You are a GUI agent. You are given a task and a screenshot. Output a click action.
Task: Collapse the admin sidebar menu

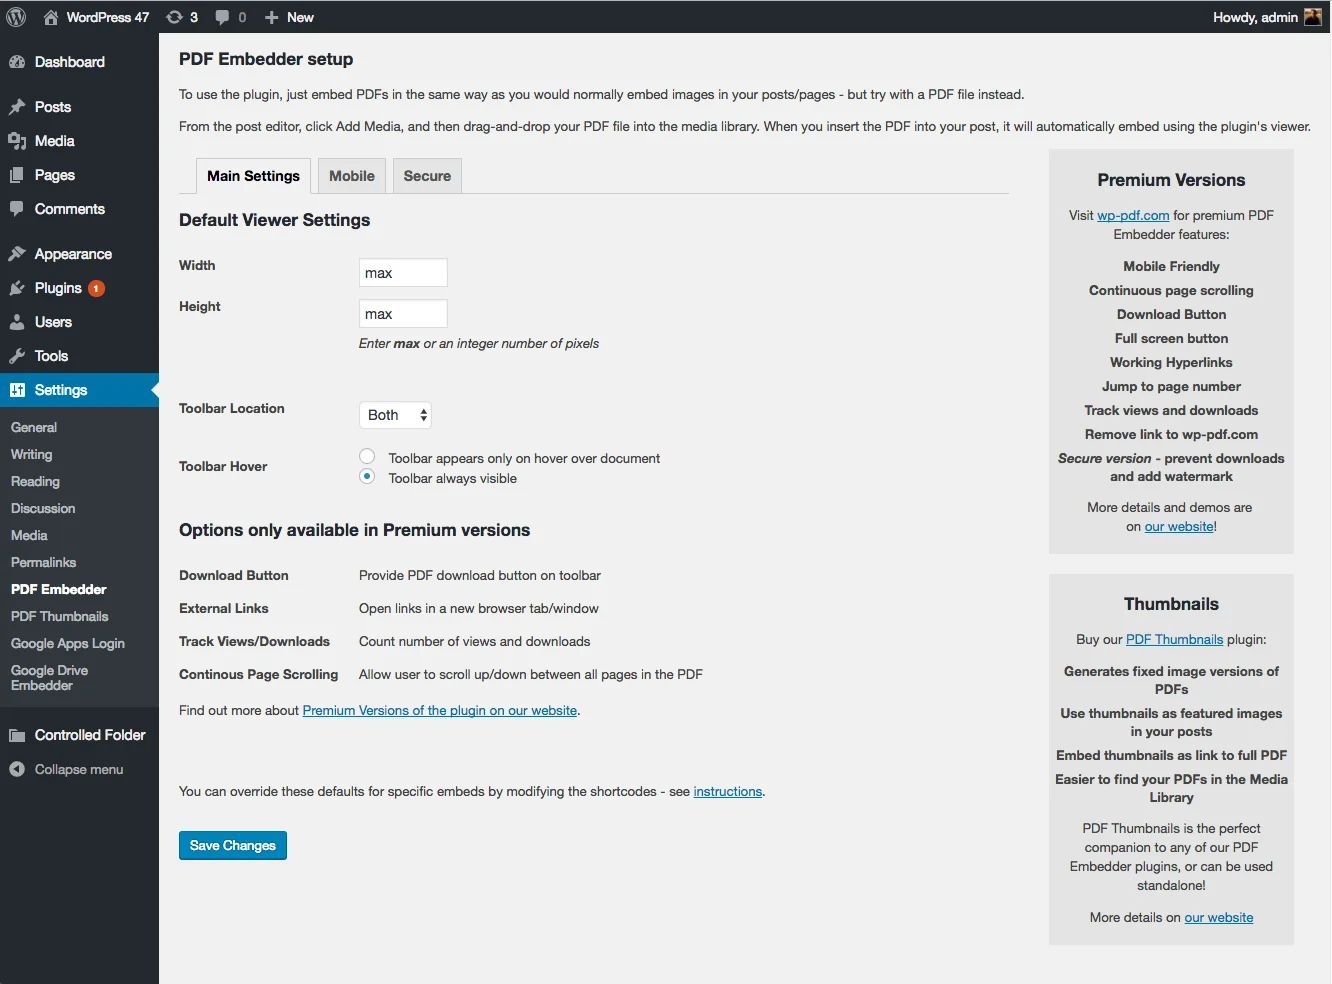coord(66,769)
